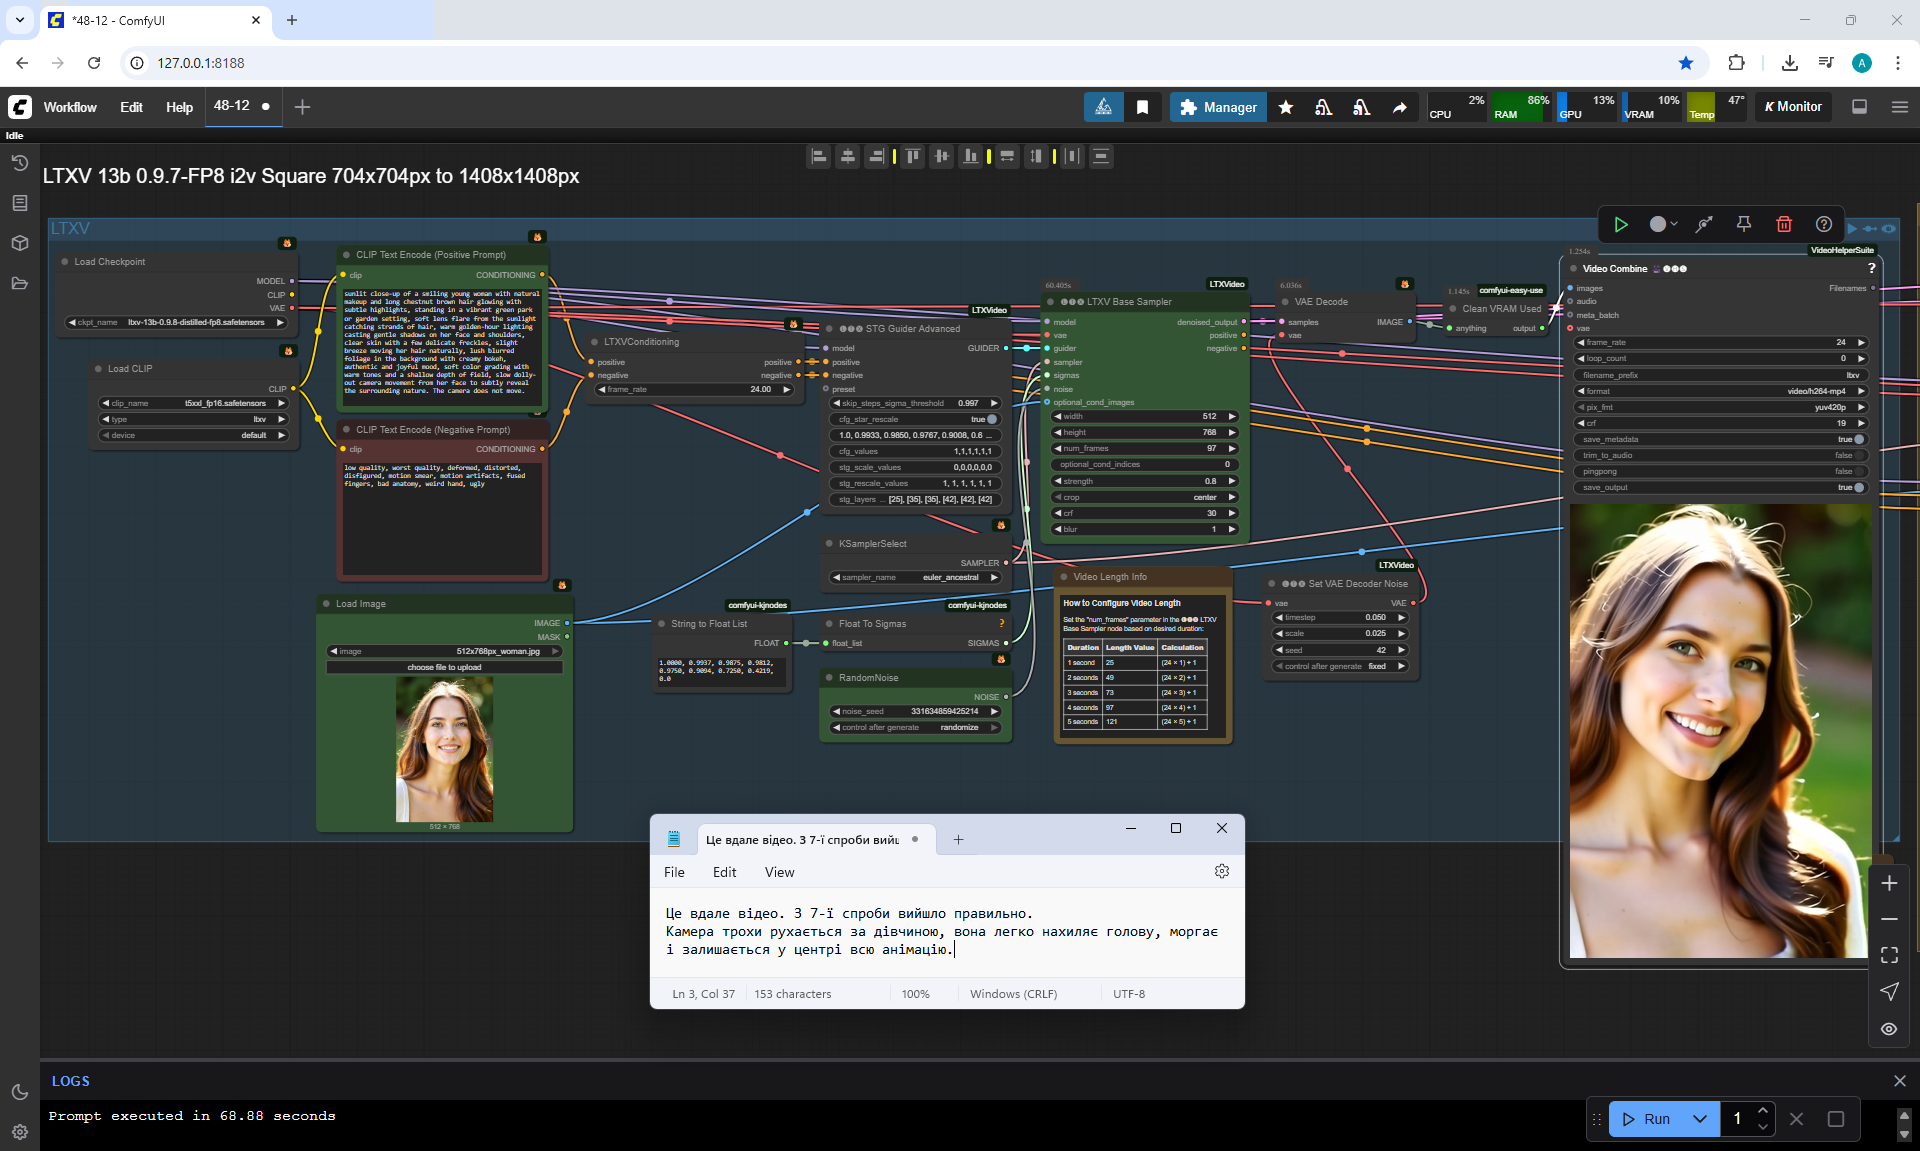Open the Manager button

click(1218, 107)
